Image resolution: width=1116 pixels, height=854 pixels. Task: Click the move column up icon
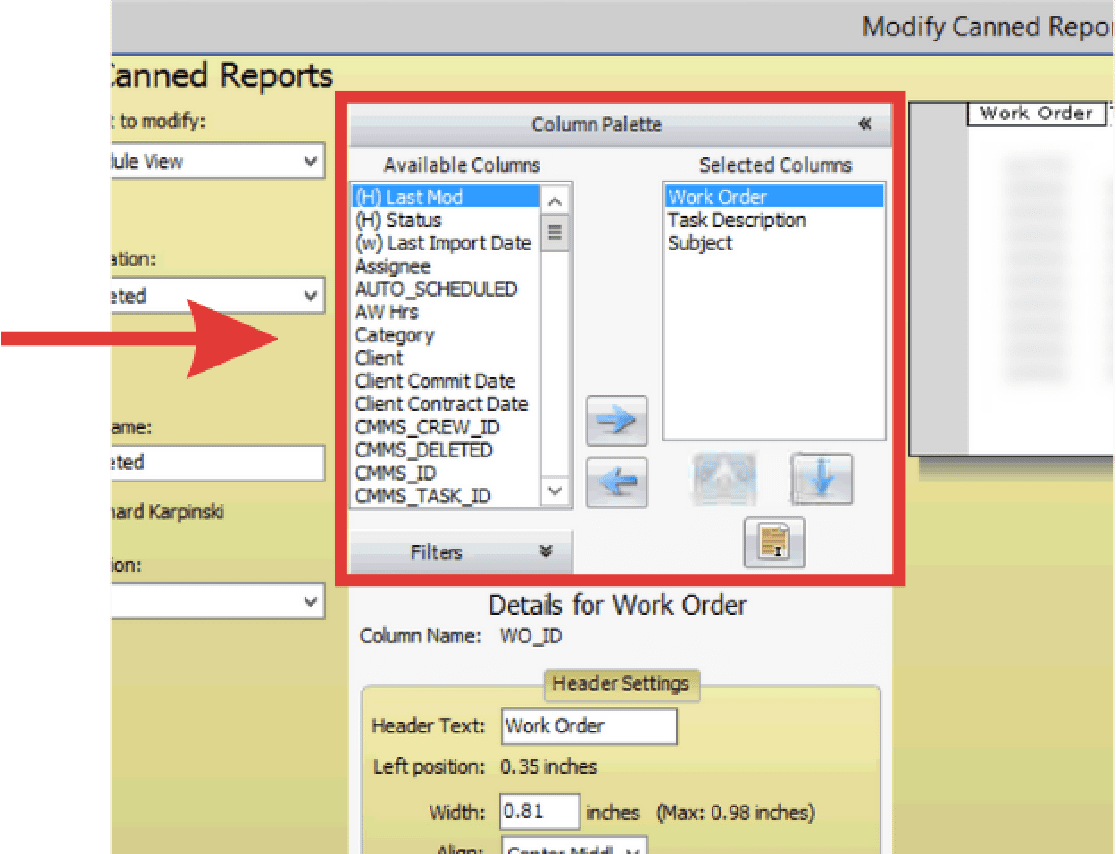click(723, 478)
